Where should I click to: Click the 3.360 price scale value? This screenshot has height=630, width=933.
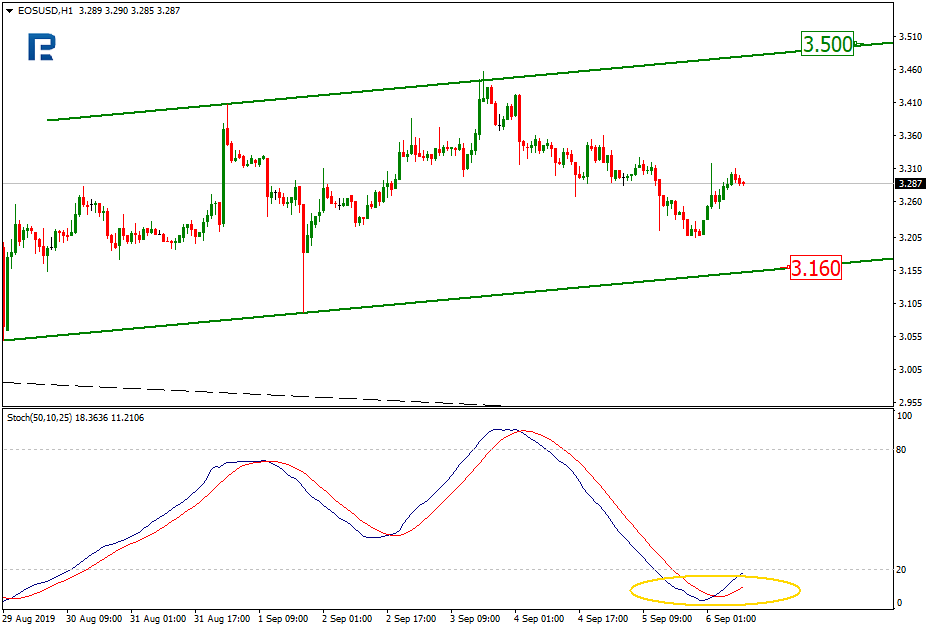coord(910,136)
